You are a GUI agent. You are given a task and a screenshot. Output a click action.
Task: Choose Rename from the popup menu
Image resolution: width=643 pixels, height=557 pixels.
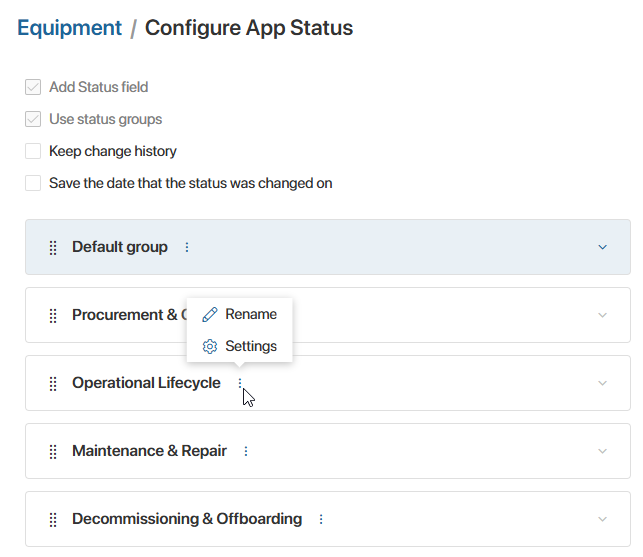[239, 314]
